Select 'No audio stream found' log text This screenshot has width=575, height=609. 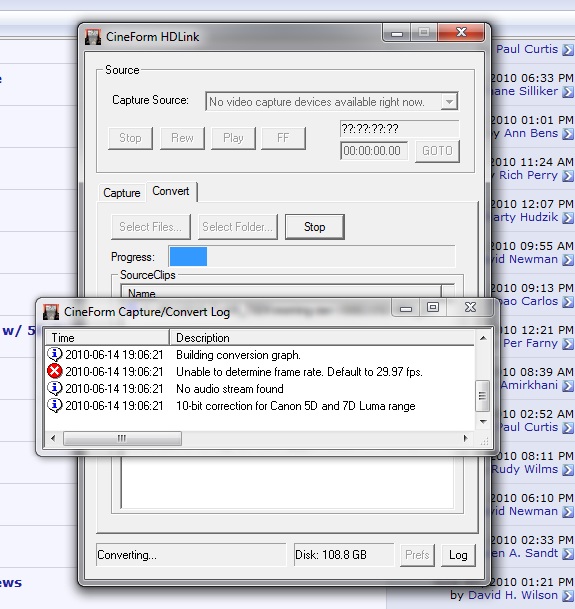230,389
